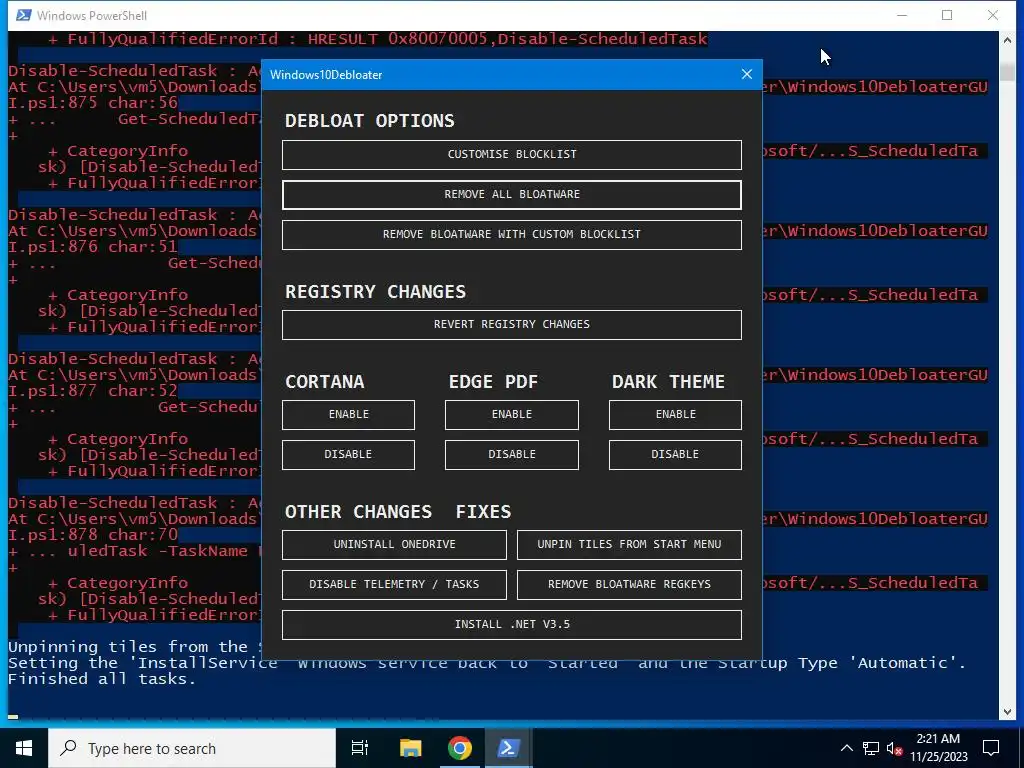This screenshot has width=1024, height=768.
Task: Disable Dark Theme
Action: pos(675,455)
